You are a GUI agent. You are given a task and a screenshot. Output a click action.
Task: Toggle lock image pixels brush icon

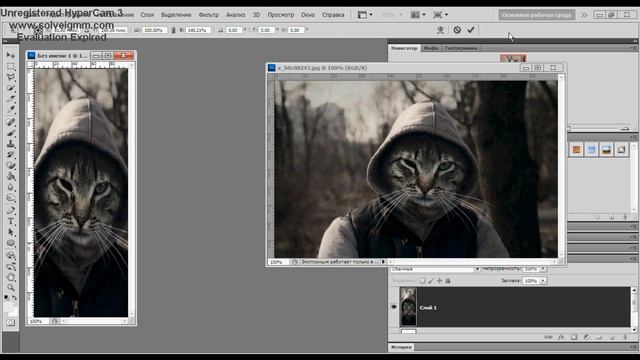(431, 281)
